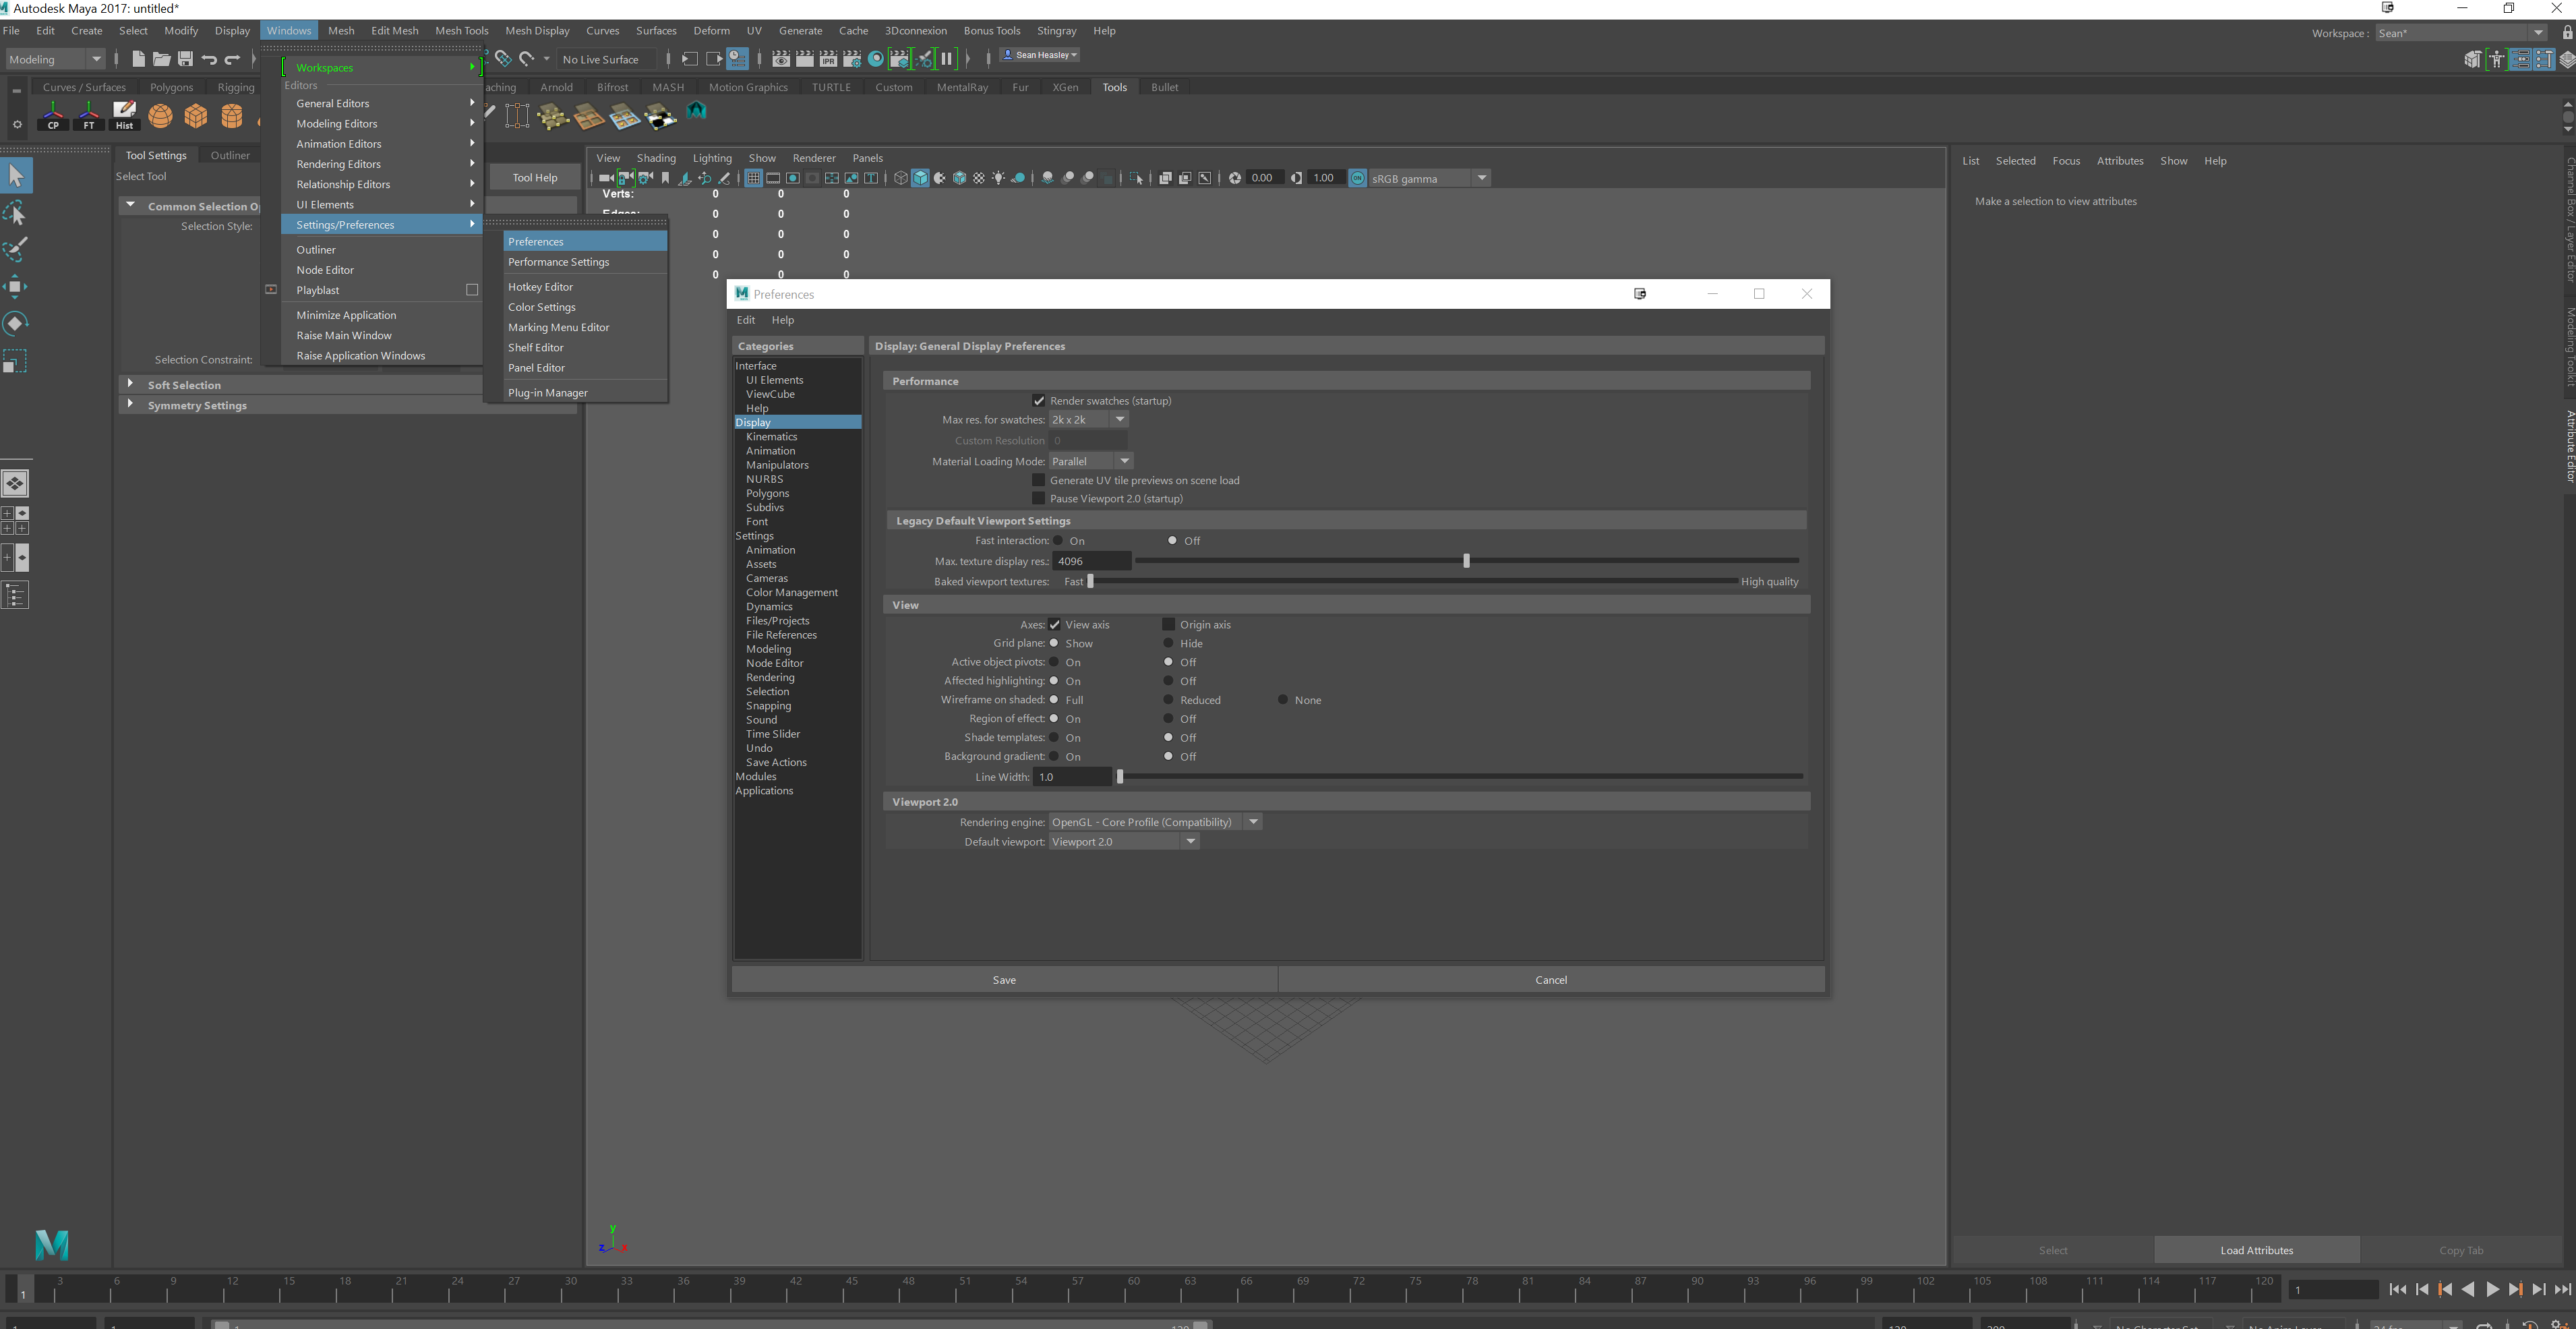This screenshot has width=2576, height=1329.
Task: Click the Hist delete history shelf icon
Action: pyautogui.click(x=124, y=116)
